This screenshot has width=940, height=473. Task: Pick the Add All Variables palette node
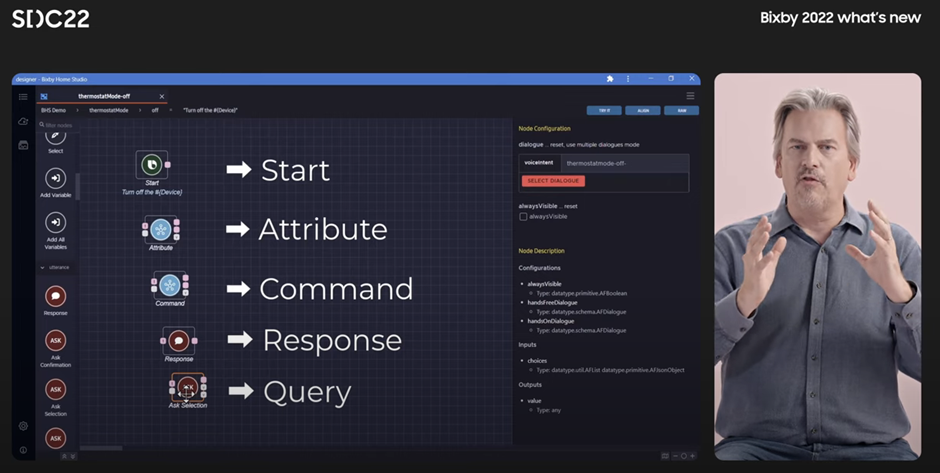point(56,231)
